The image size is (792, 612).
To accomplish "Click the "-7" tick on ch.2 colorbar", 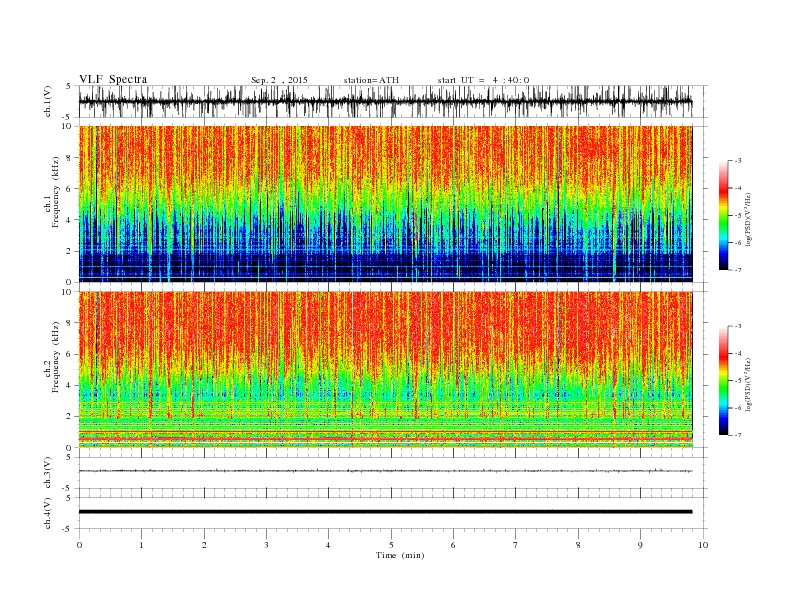I will [738, 435].
